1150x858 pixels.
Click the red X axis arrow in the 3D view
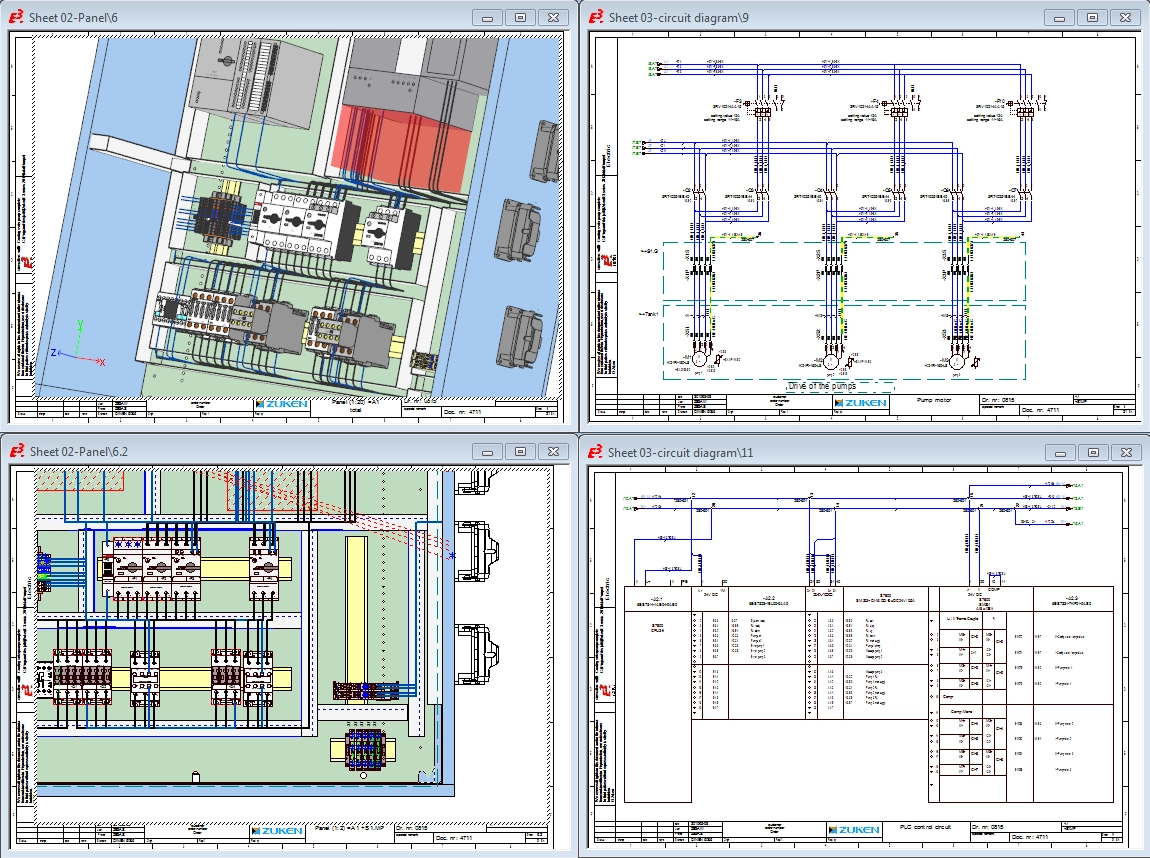click(x=98, y=361)
